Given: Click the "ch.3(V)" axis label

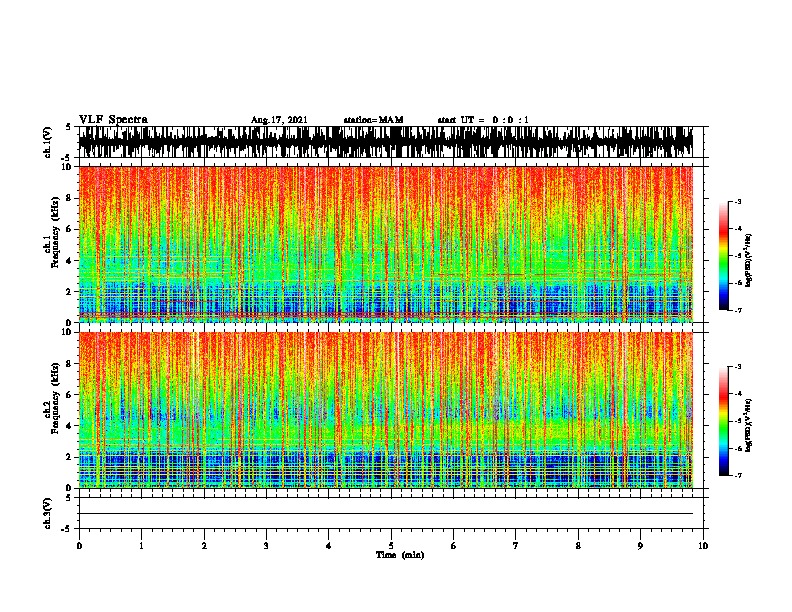Looking at the screenshot, I should click(48, 514).
